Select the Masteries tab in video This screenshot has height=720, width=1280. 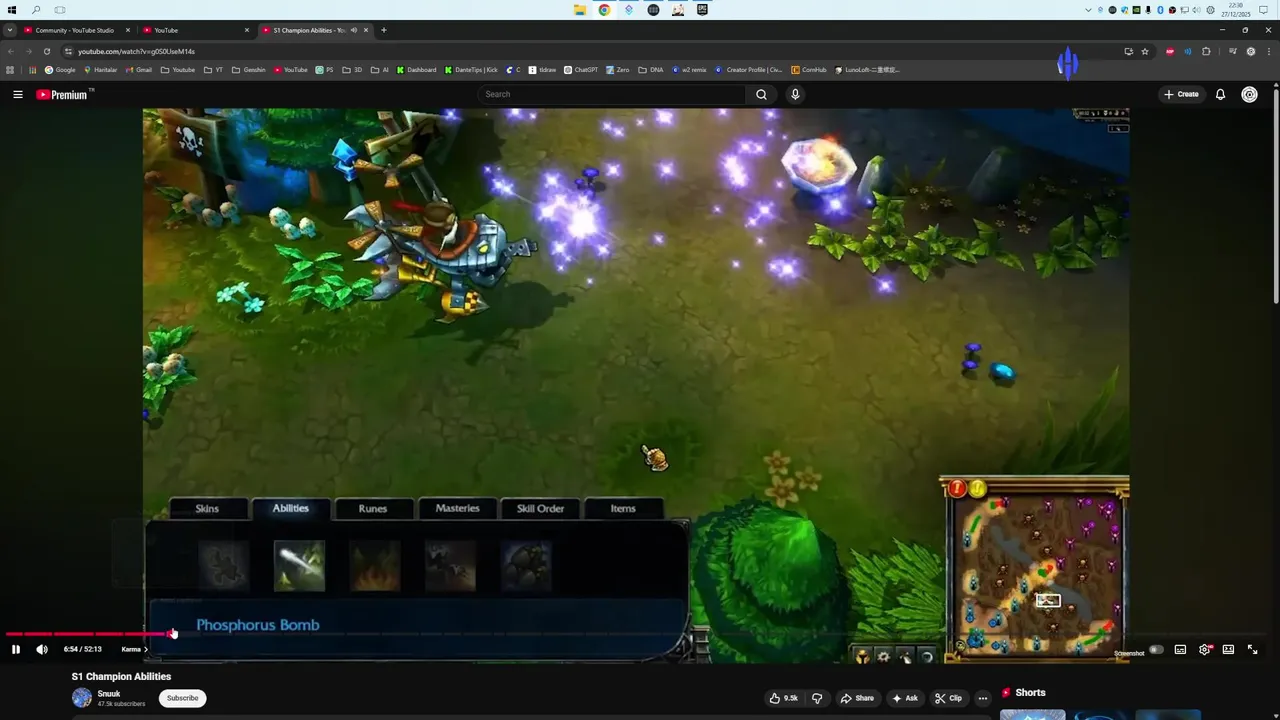coord(457,508)
